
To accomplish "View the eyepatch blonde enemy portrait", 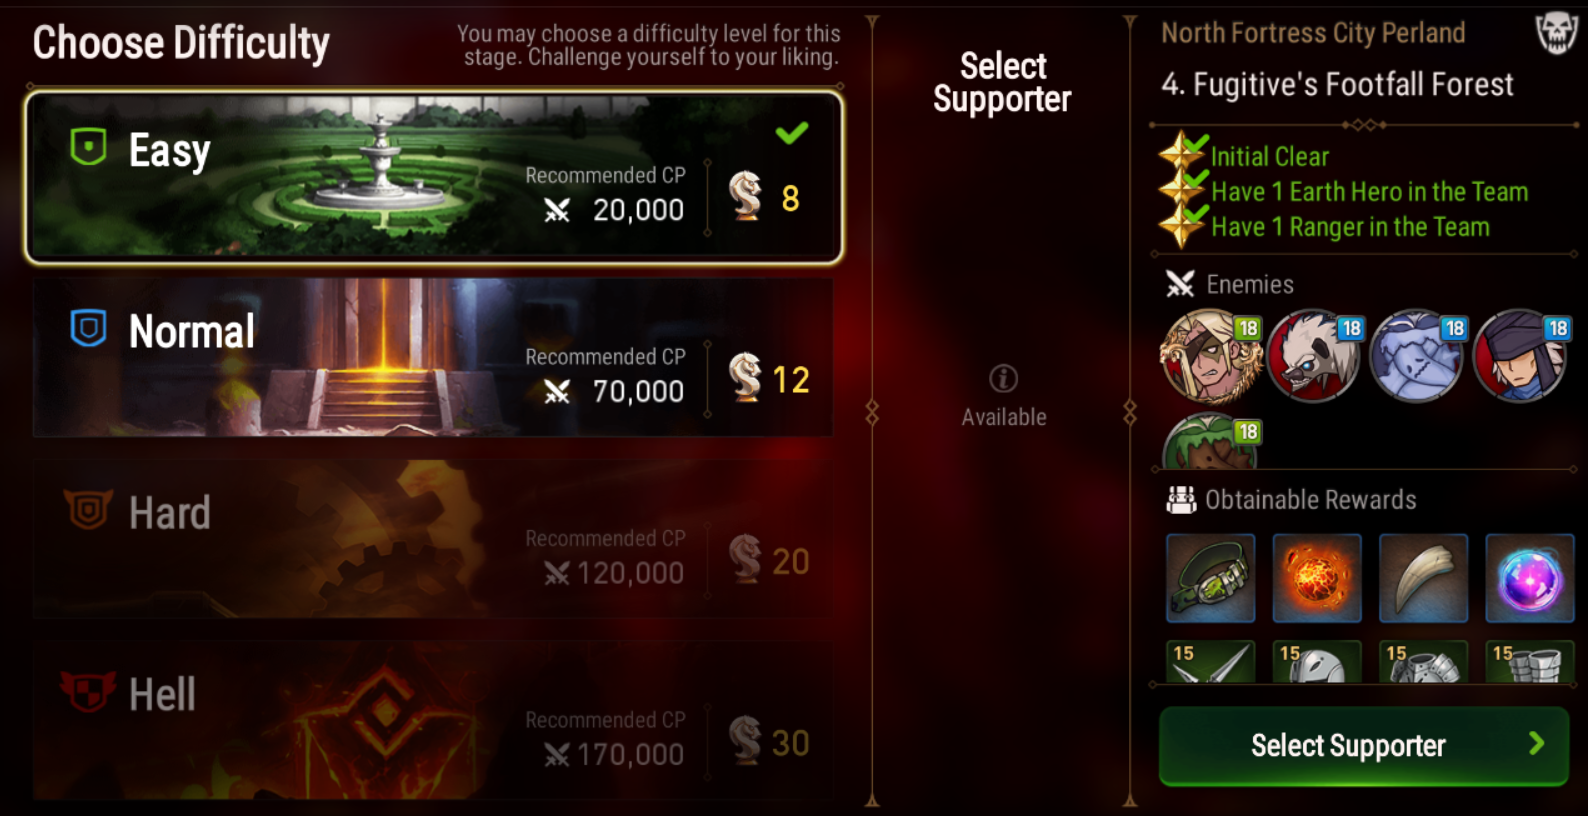I will point(1211,356).
